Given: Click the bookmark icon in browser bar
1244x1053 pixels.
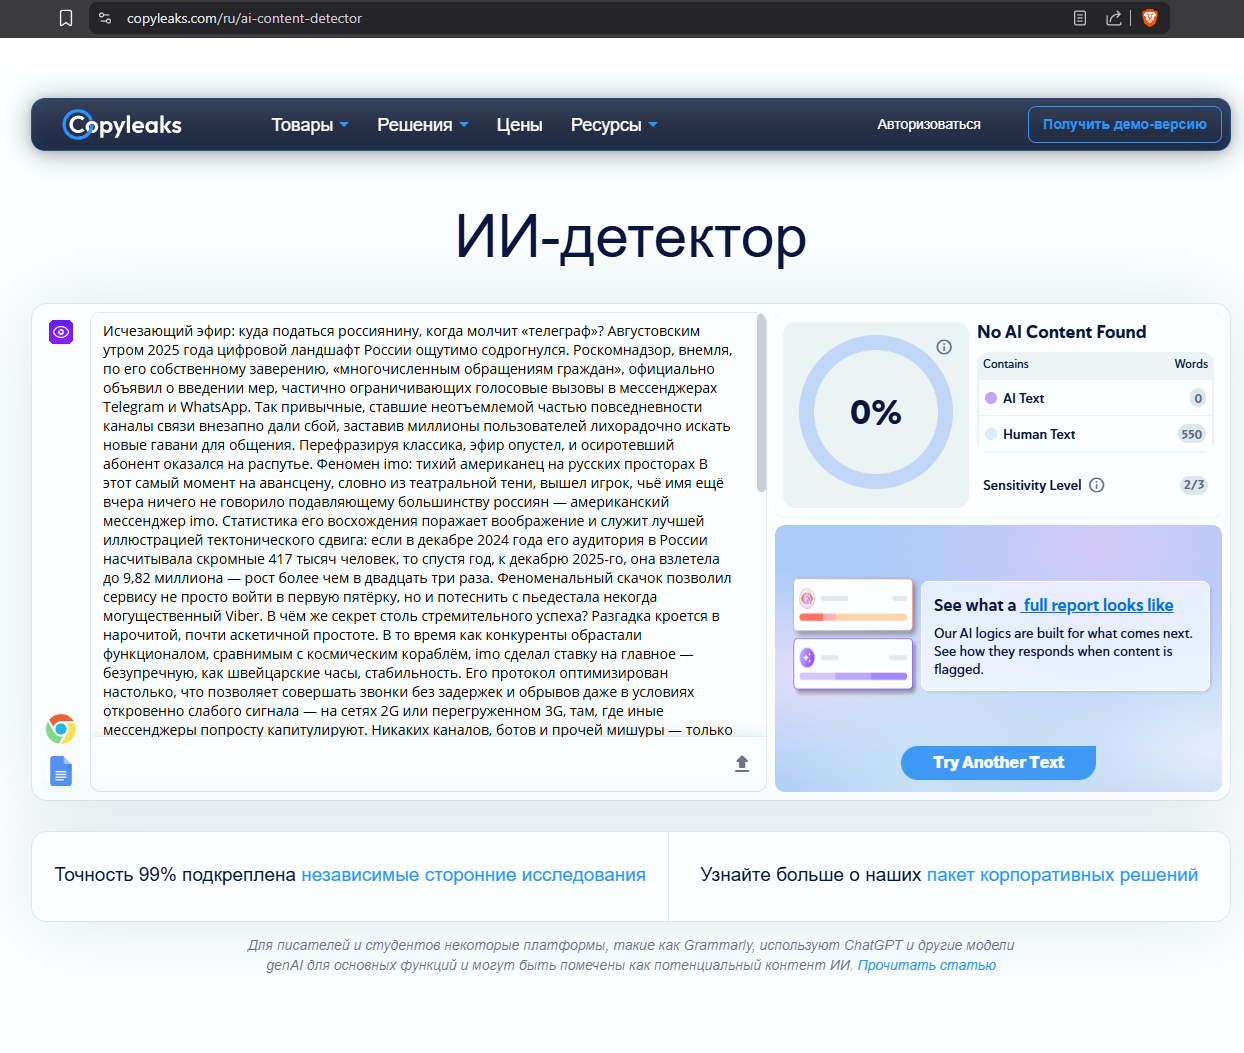Looking at the screenshot, I should tap(66, 18).
